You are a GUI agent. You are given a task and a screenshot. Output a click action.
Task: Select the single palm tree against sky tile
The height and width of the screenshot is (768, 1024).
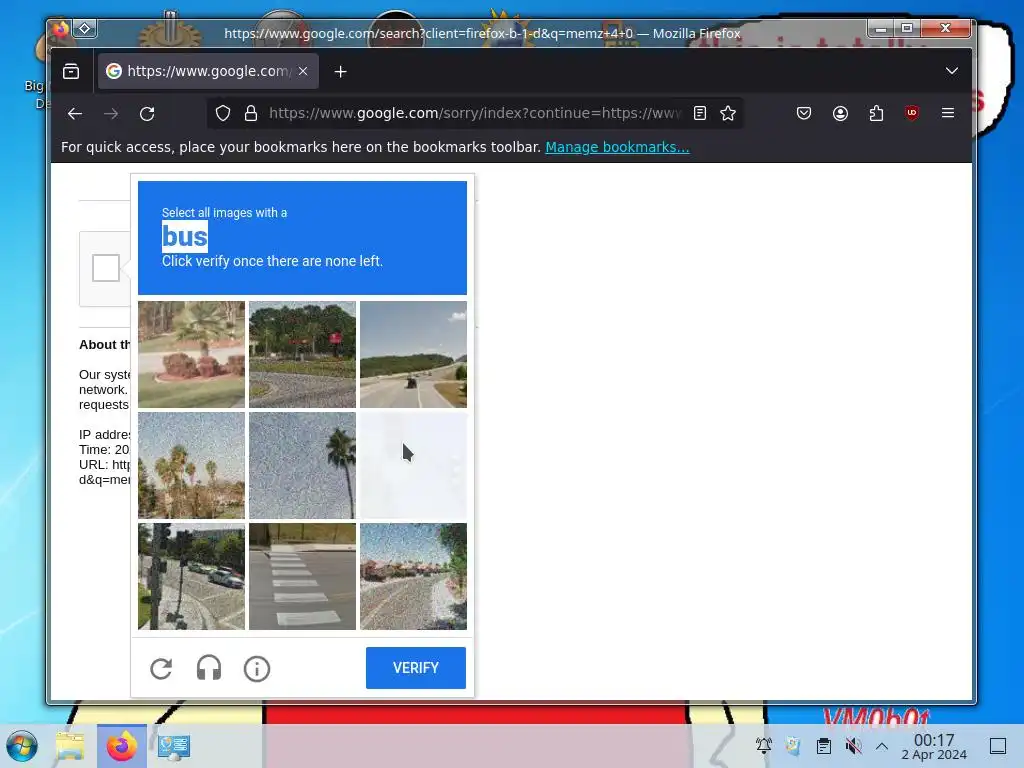tap(302, 465)
